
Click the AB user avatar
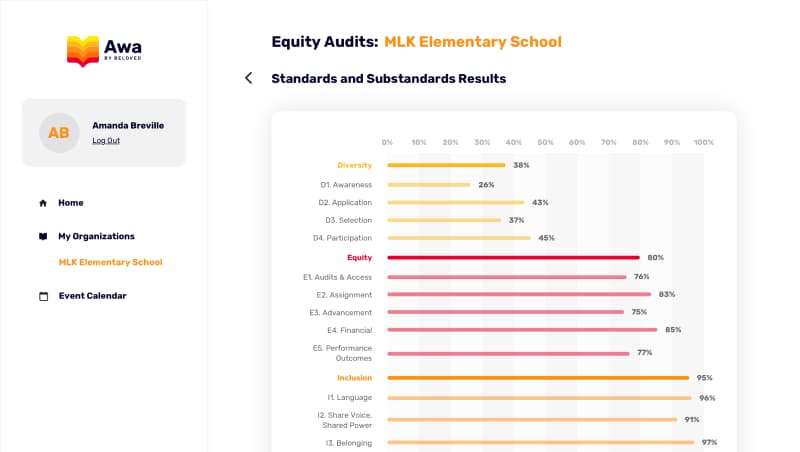[59, 132]
